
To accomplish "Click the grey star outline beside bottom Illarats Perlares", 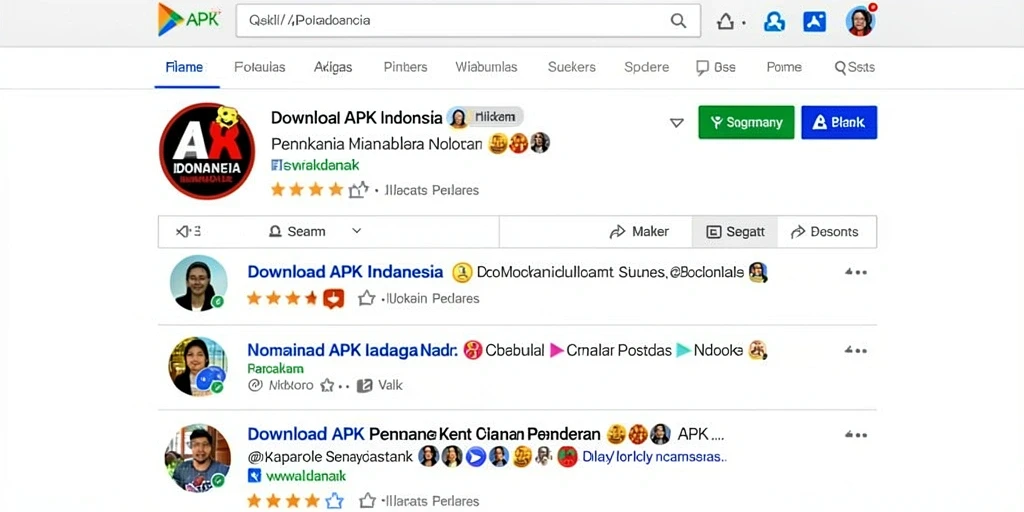I will pos(368,501).
